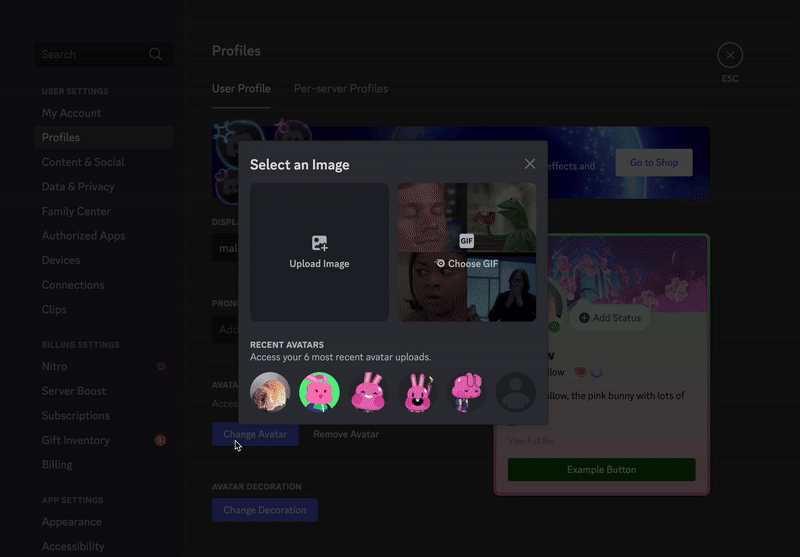The image size is (800, 557).
Task: Click the Upload Image icon
Action: click(x=319, y=243)
